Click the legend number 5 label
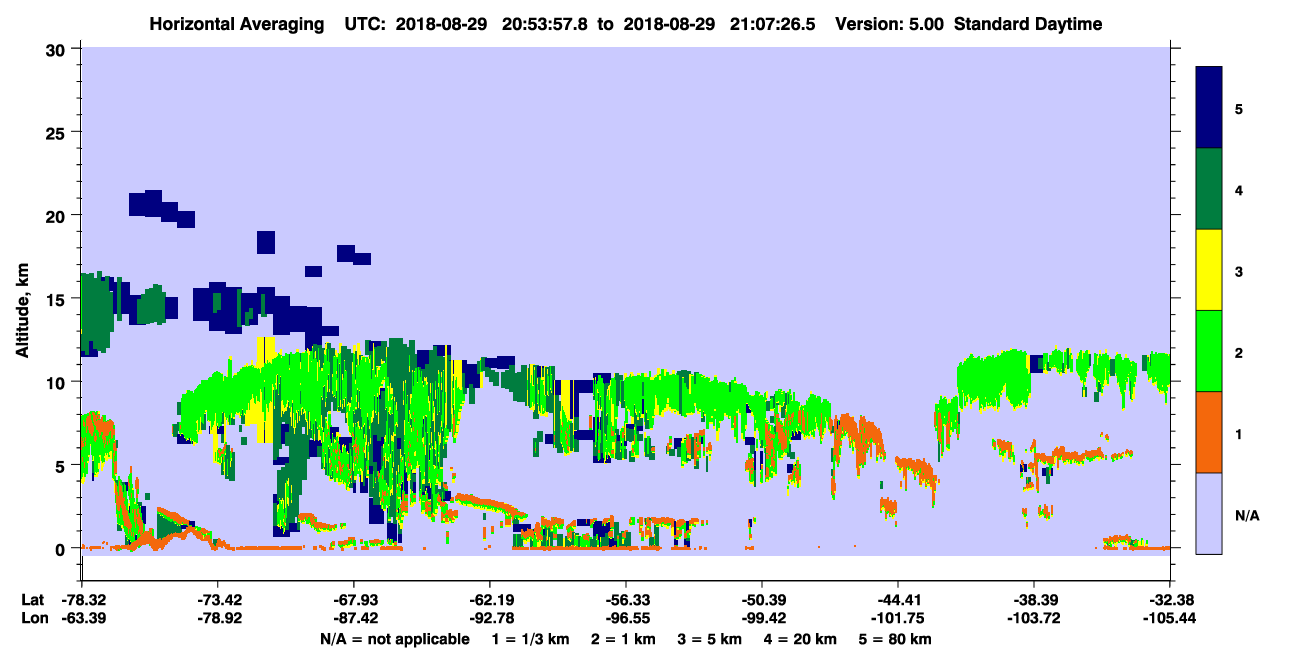Viewport: 1300px width, 667px height. 1238,108
